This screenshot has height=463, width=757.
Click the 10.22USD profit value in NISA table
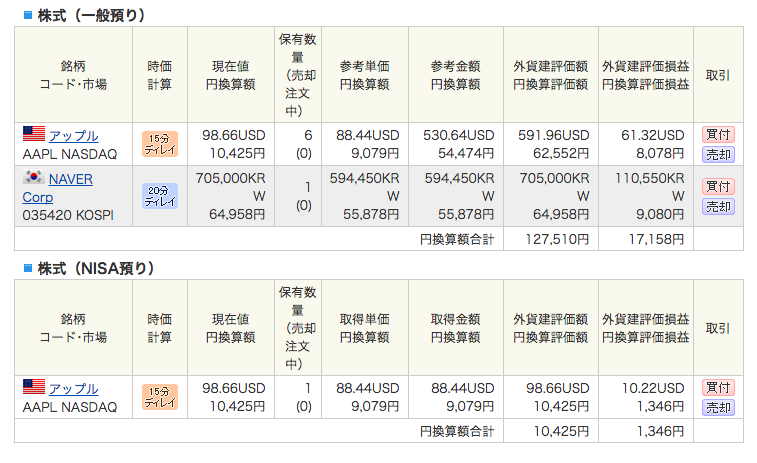[653, 388]
